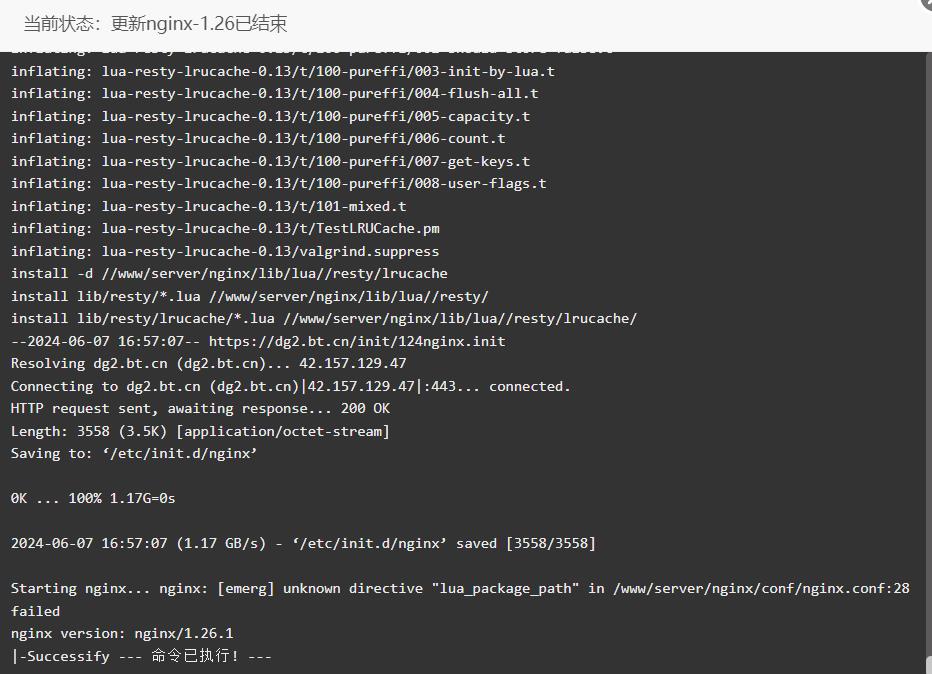This screenshot has width=932, height=674.
Task: Click the Successify 命令已执行 final line
Action: click(141, 656)
